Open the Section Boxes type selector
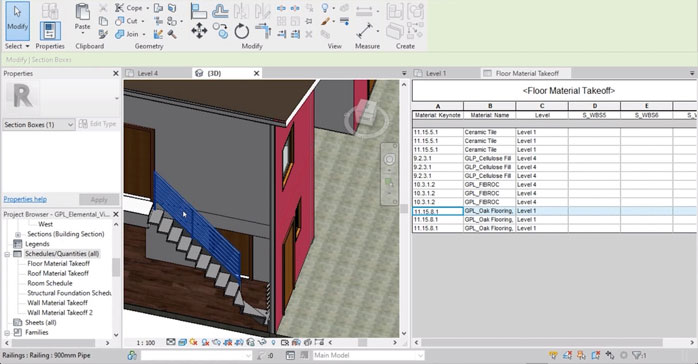Screen dimensions: 698x364 coord(39,125)
